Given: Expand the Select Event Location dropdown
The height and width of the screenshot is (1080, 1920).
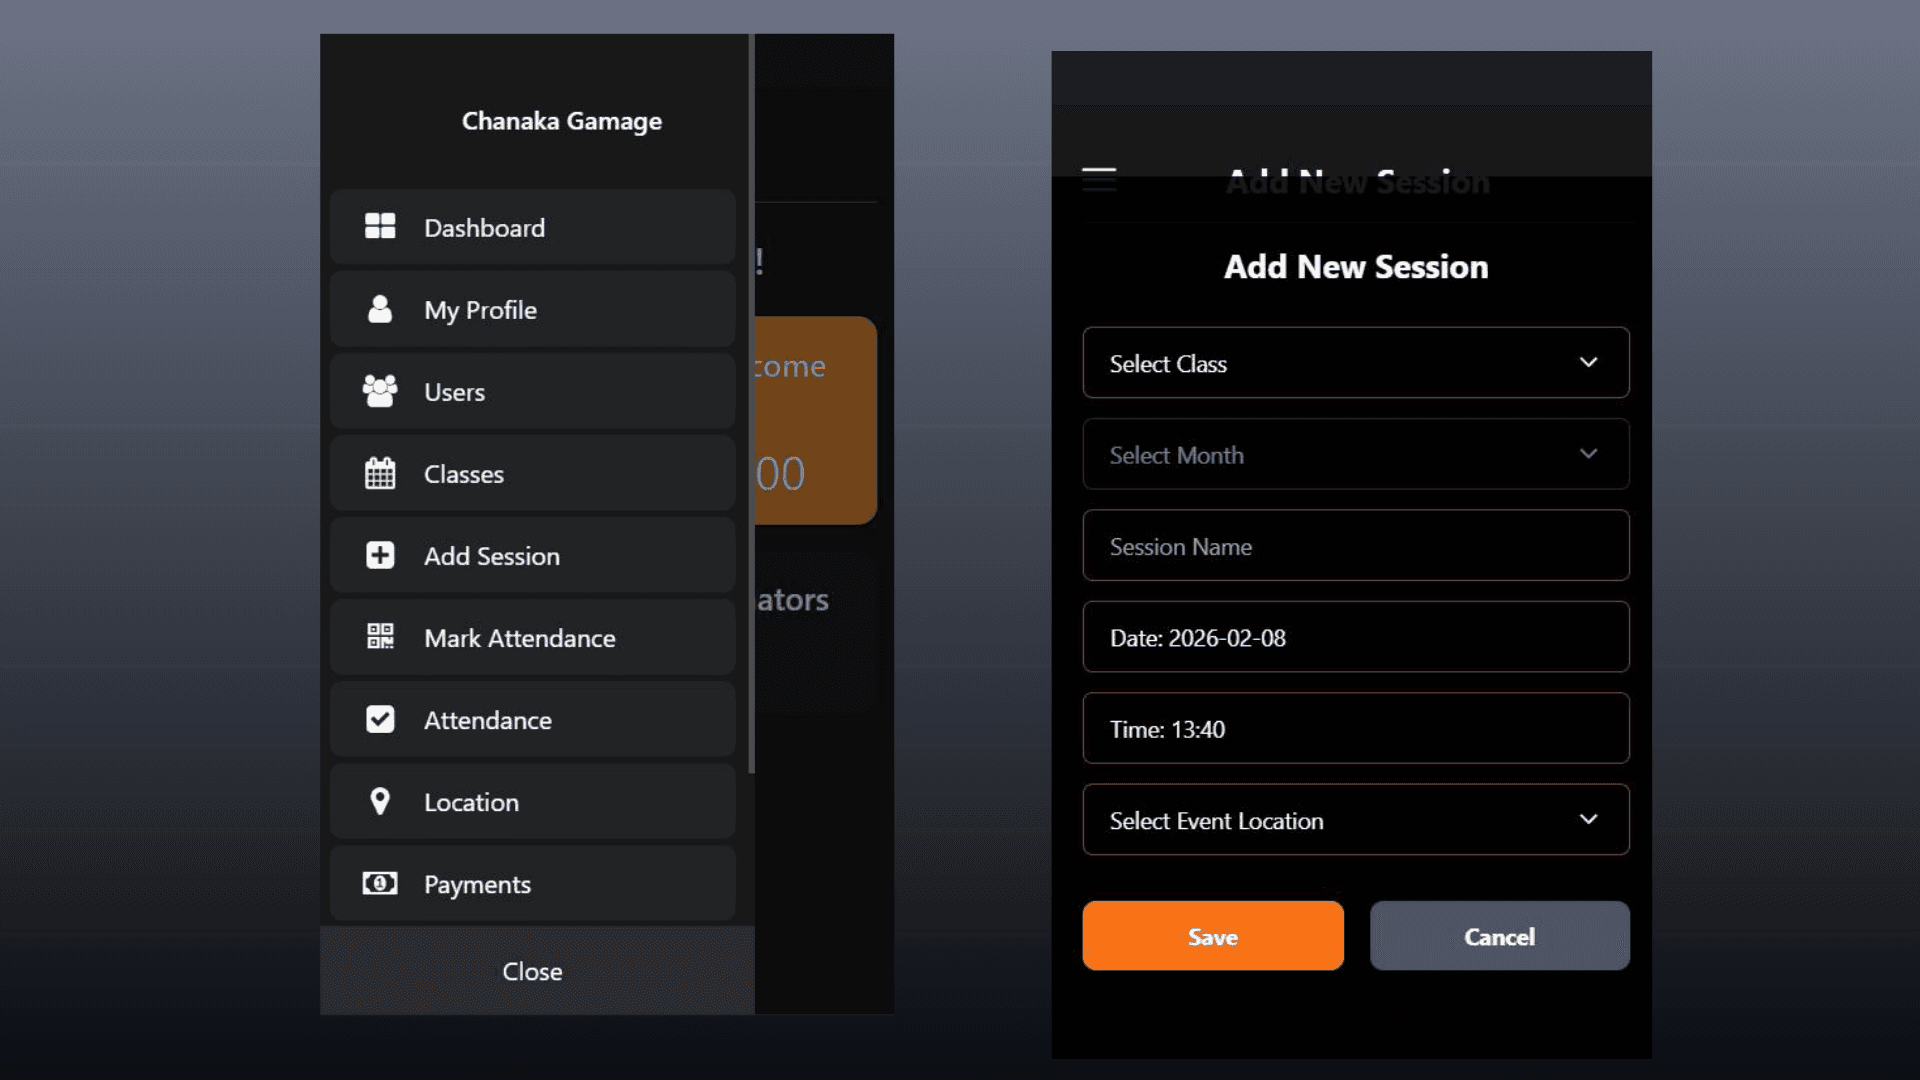Looking at the screenshot, I should coord(1356,820).
